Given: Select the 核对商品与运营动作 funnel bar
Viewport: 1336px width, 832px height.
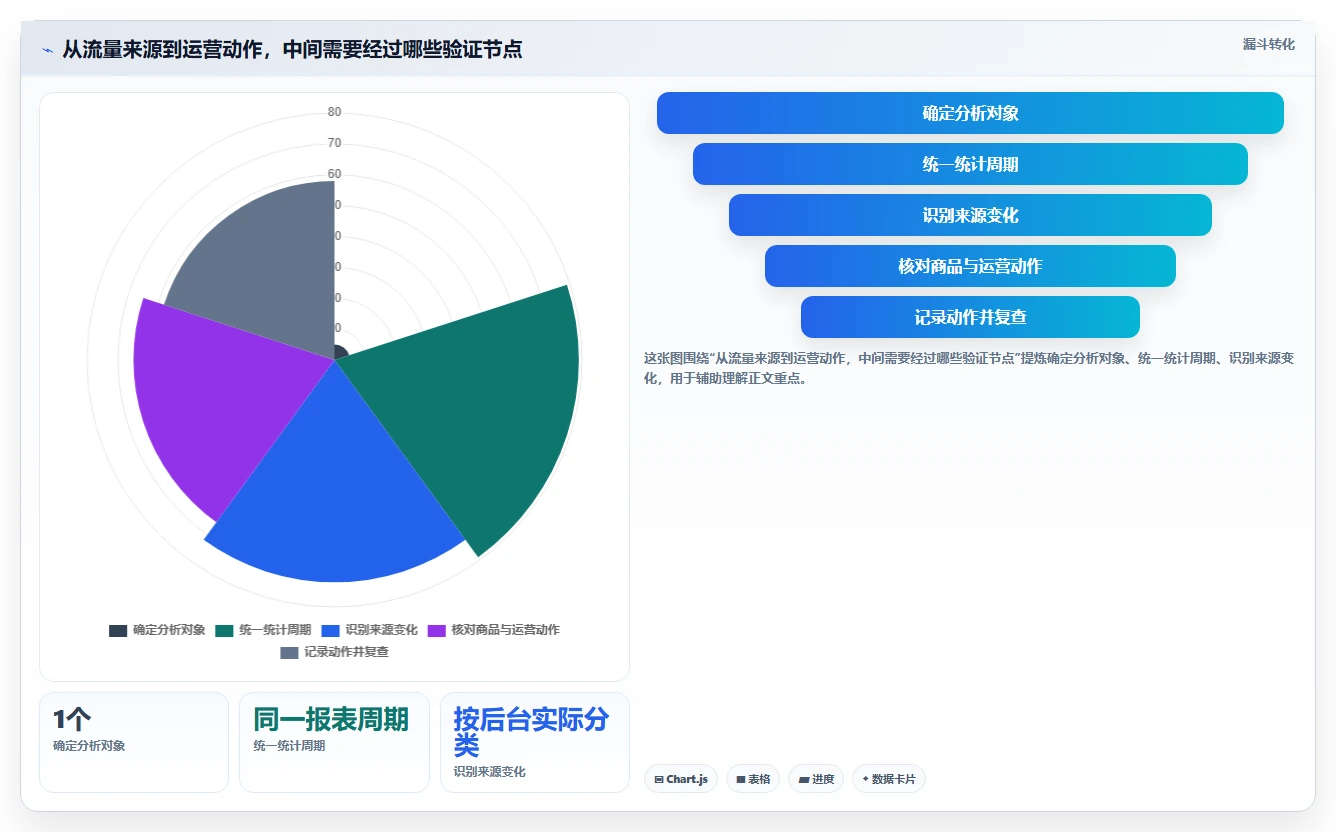Looking at the screenshot, I should tap(970, 266).
